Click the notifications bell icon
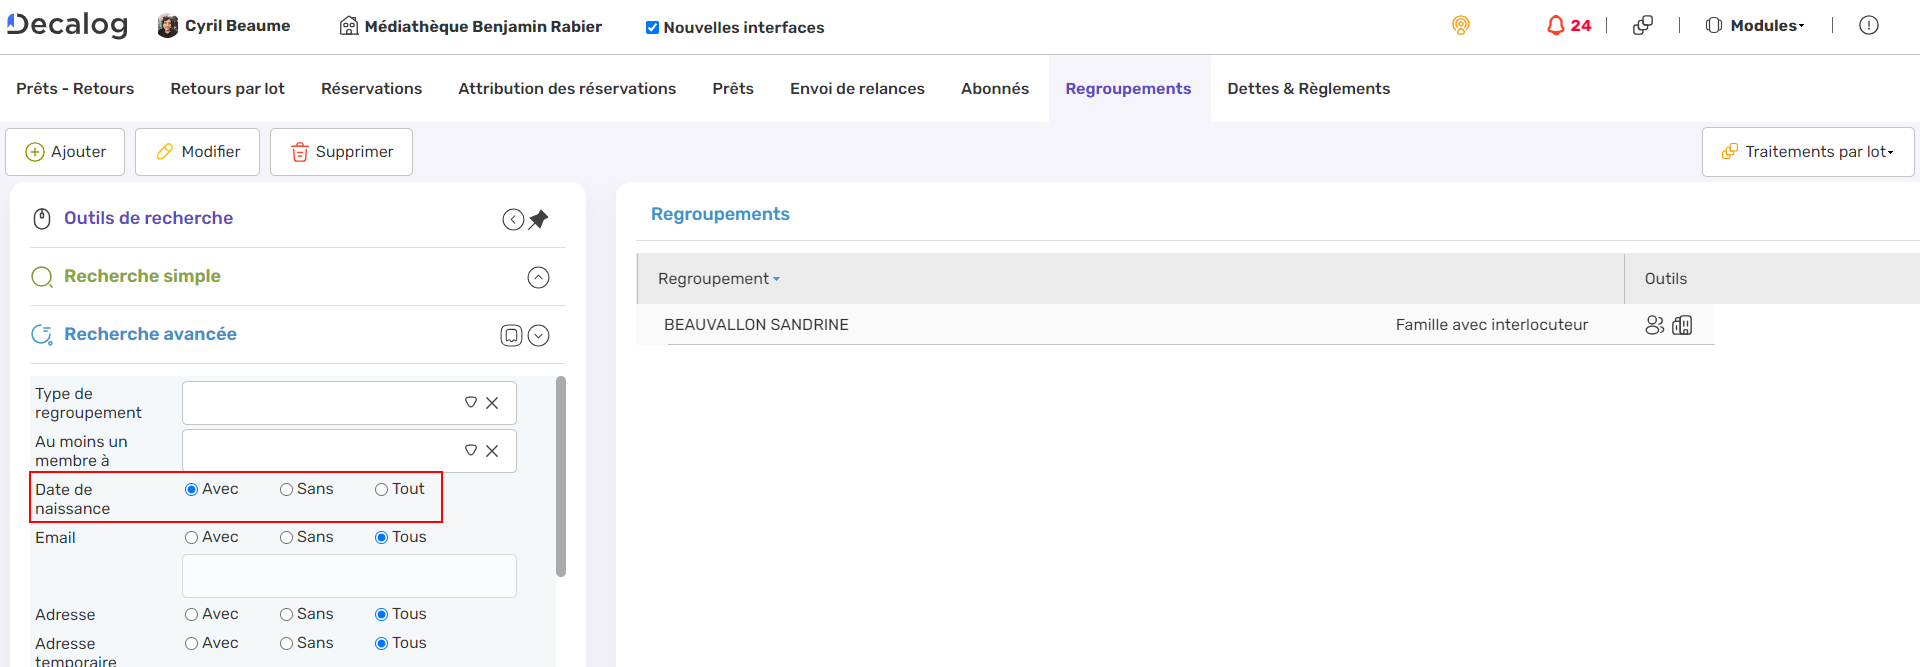Image resolution: width=1920 pixels, height=667 pixels. coord(1555,26)
